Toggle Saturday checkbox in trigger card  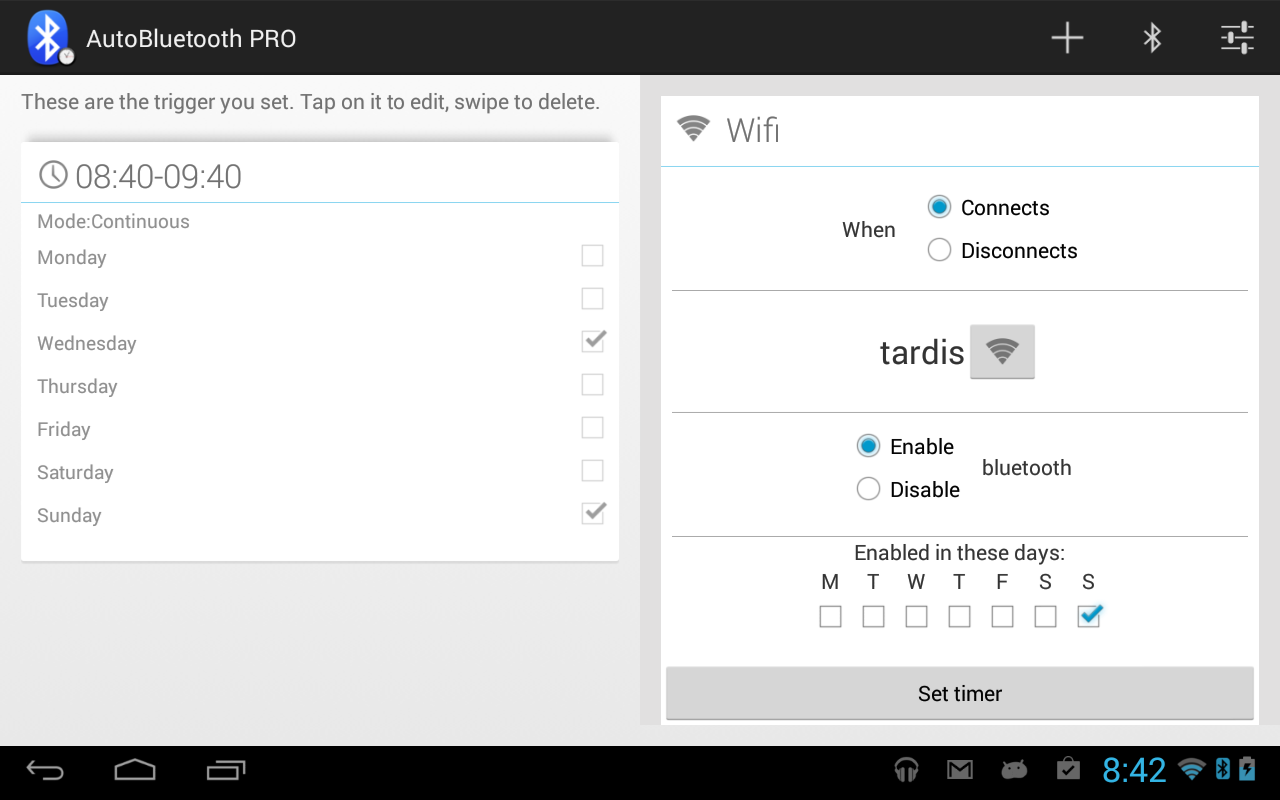(592, 471)
